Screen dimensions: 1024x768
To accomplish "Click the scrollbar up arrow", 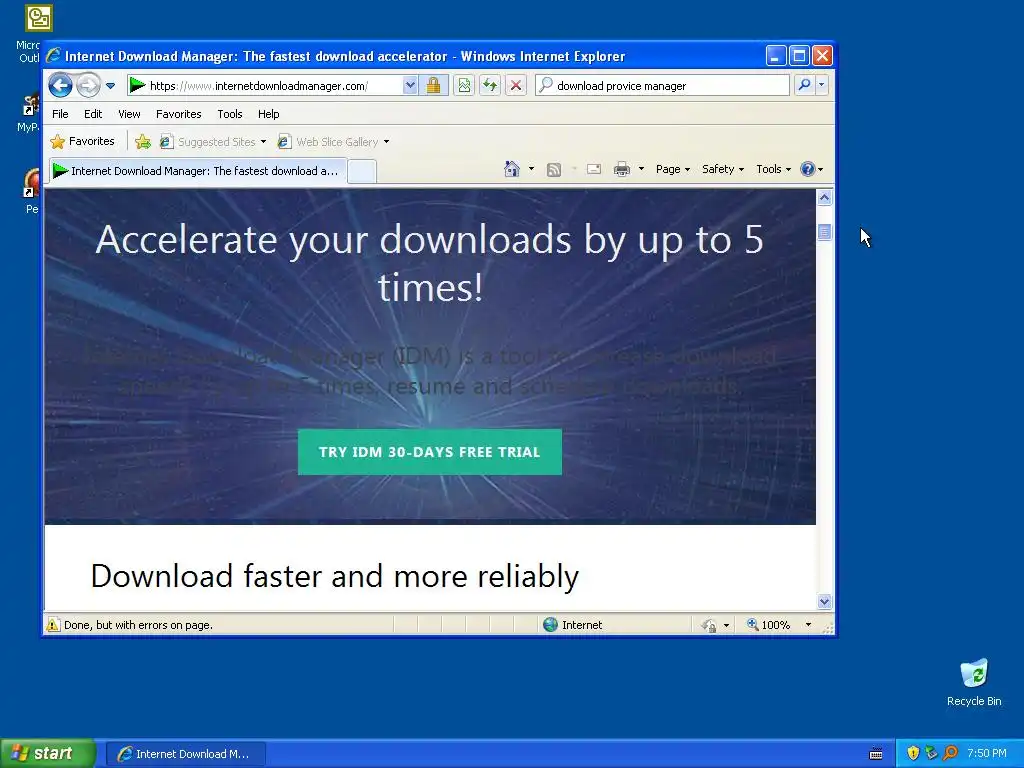I will coord(824,198).
